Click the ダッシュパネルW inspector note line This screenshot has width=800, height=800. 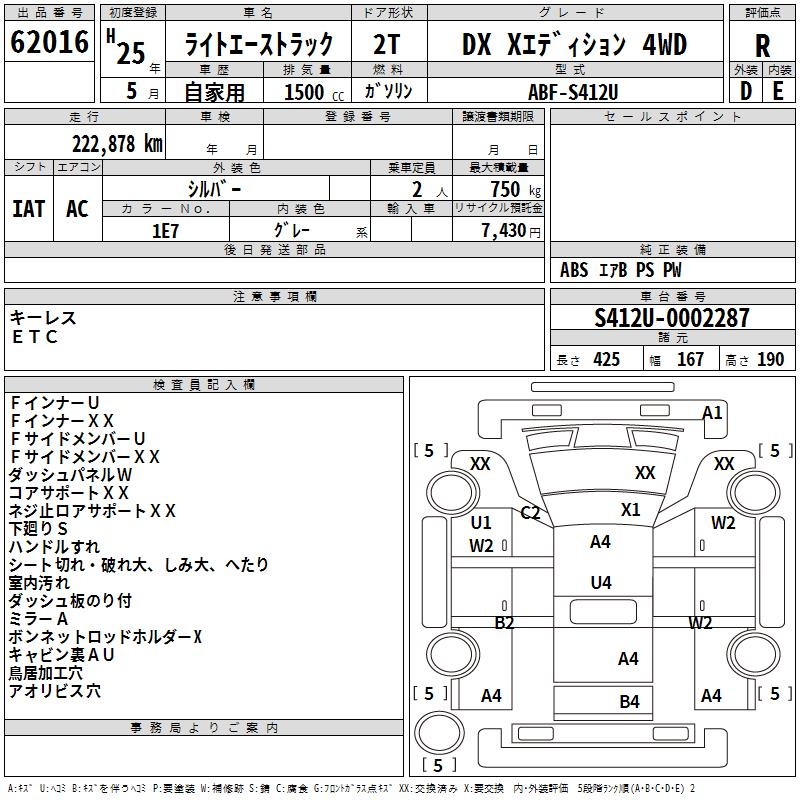tap(70, 474)
